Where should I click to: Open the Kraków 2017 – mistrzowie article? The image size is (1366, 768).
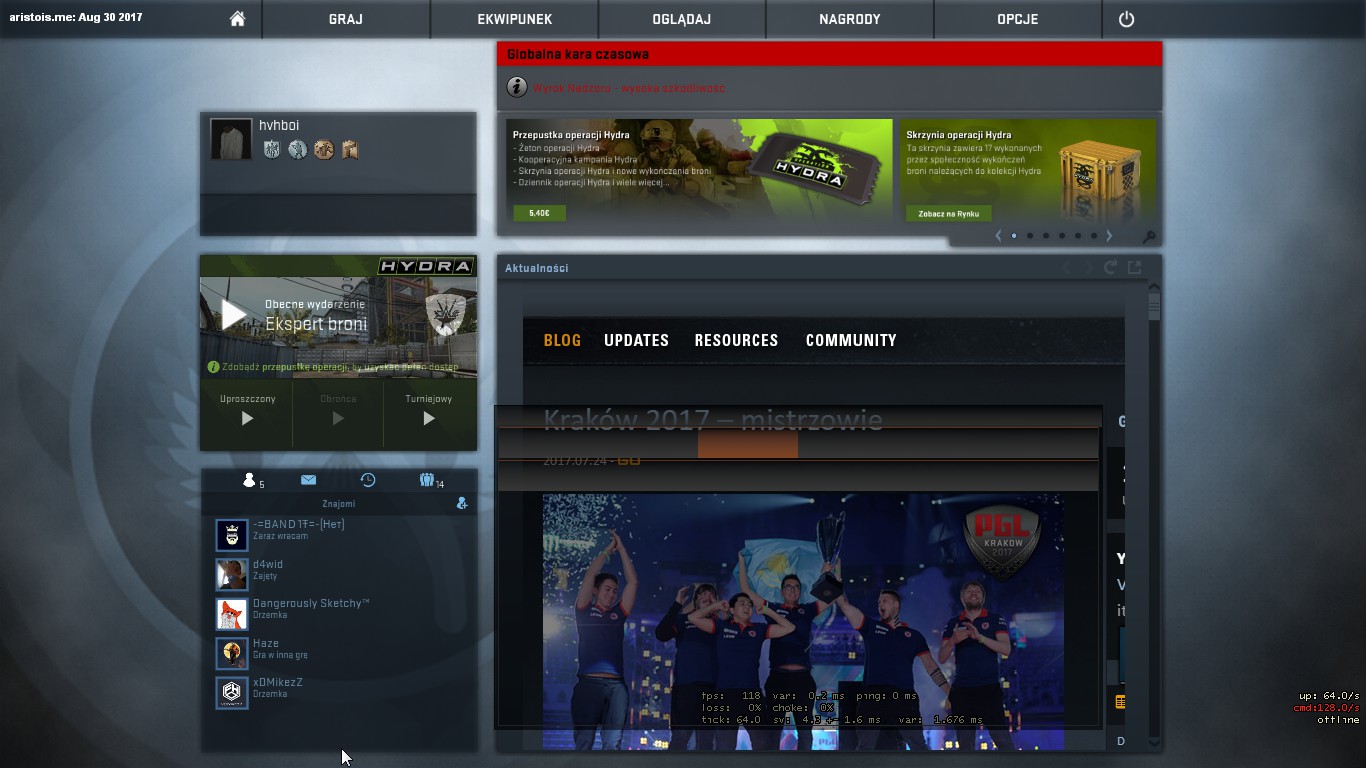713,419
